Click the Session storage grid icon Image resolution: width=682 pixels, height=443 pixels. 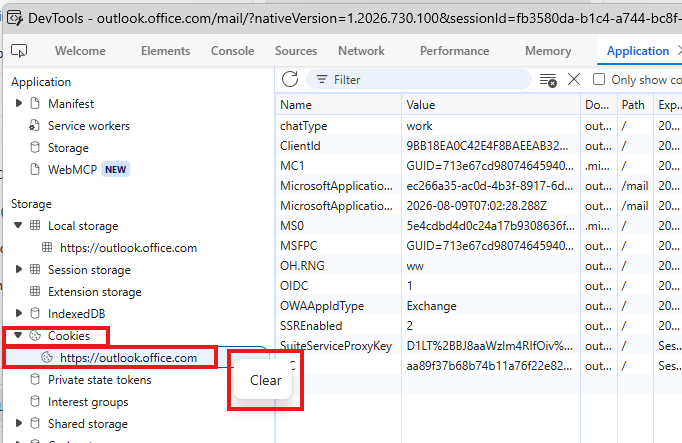pyautogui.click(x=35, y=270)
